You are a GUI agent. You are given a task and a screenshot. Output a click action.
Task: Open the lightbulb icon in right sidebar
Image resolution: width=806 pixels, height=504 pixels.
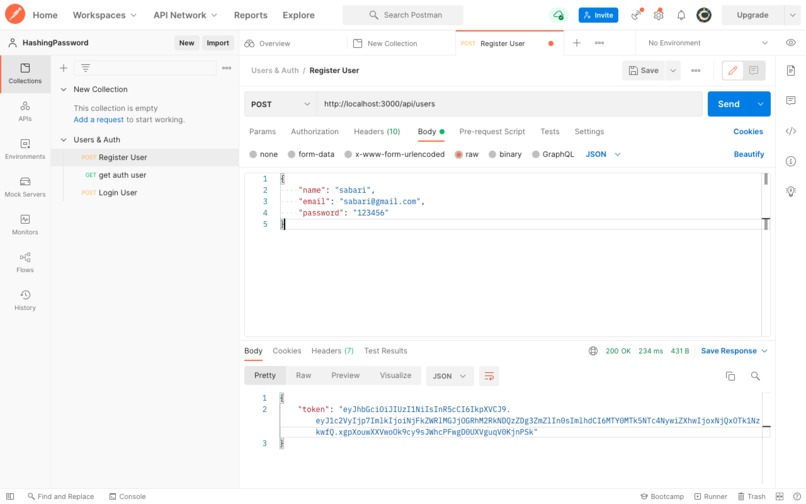pos(791,191)
